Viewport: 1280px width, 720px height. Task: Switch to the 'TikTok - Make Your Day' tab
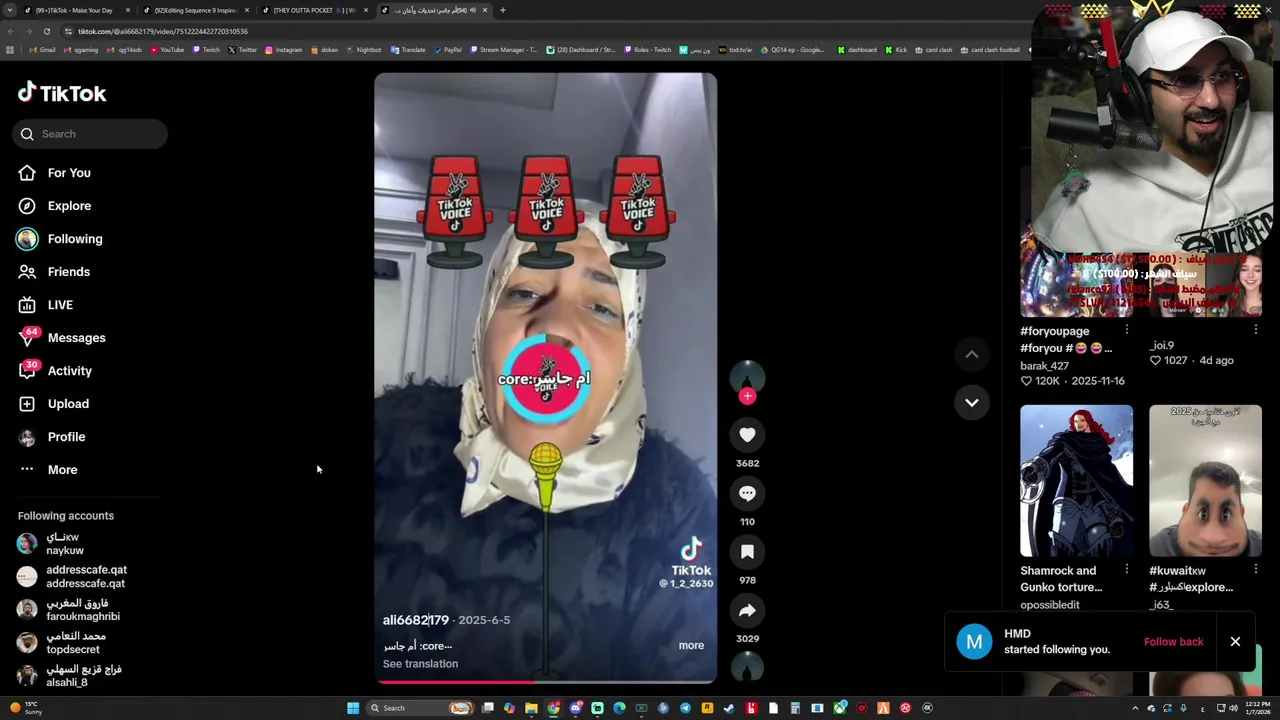coord(74,10)
